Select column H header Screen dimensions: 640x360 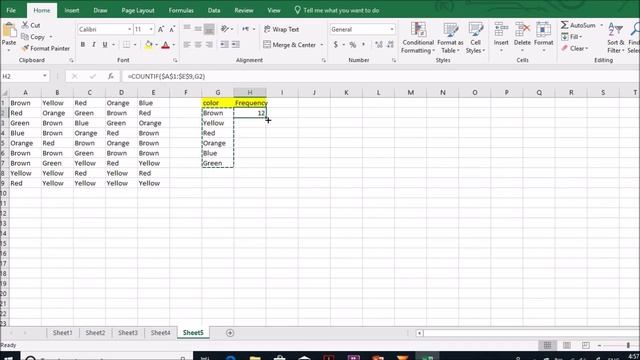[250, 93]
